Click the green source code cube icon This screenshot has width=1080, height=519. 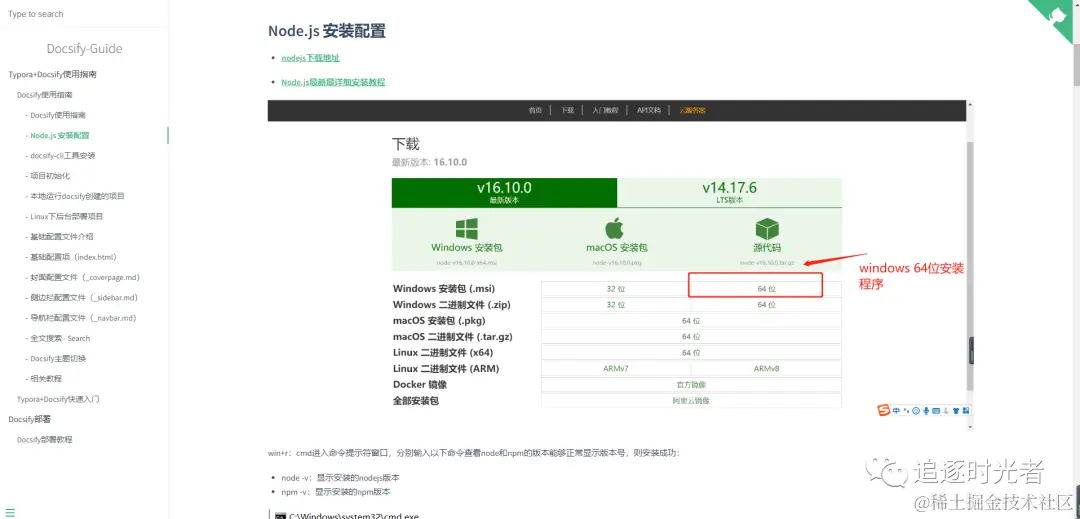(767, 229)
